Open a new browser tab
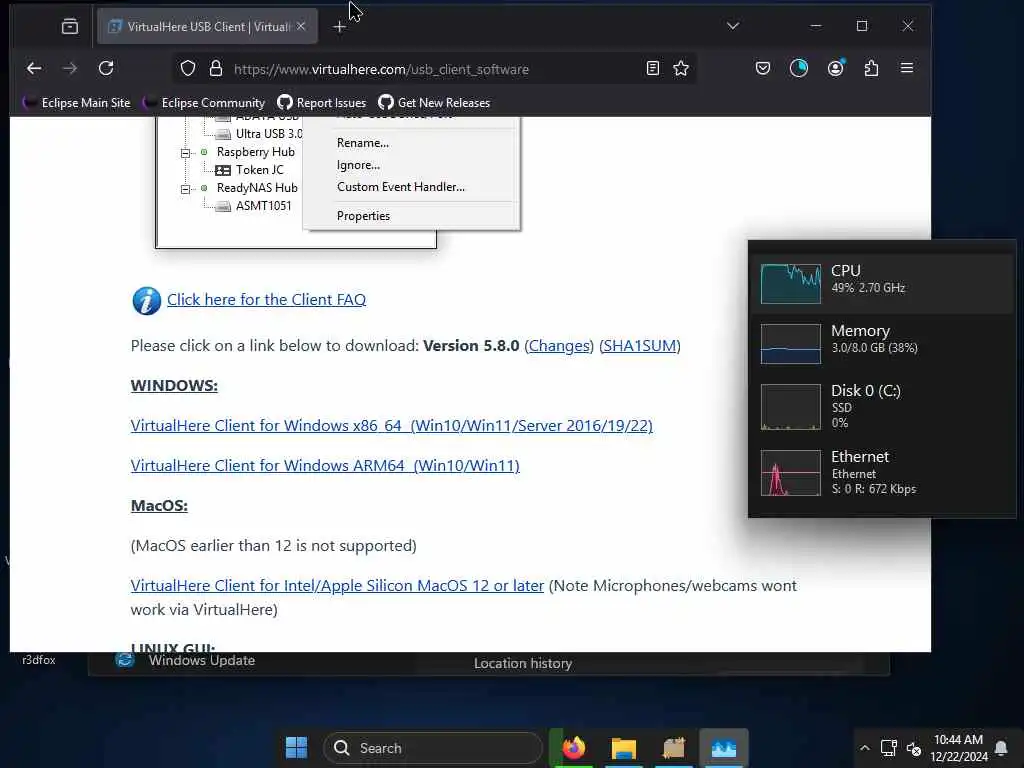 [x=339, y=26]
